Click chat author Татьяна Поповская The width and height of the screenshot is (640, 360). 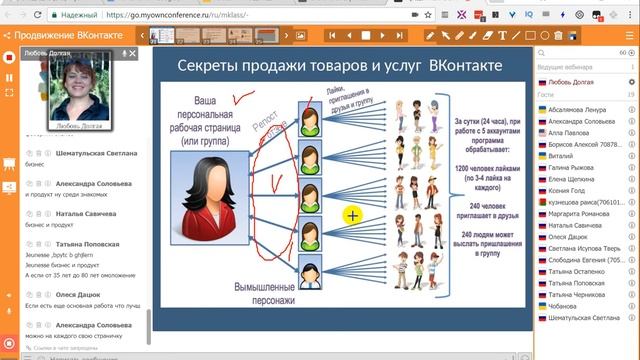click(x=87, y=244)
